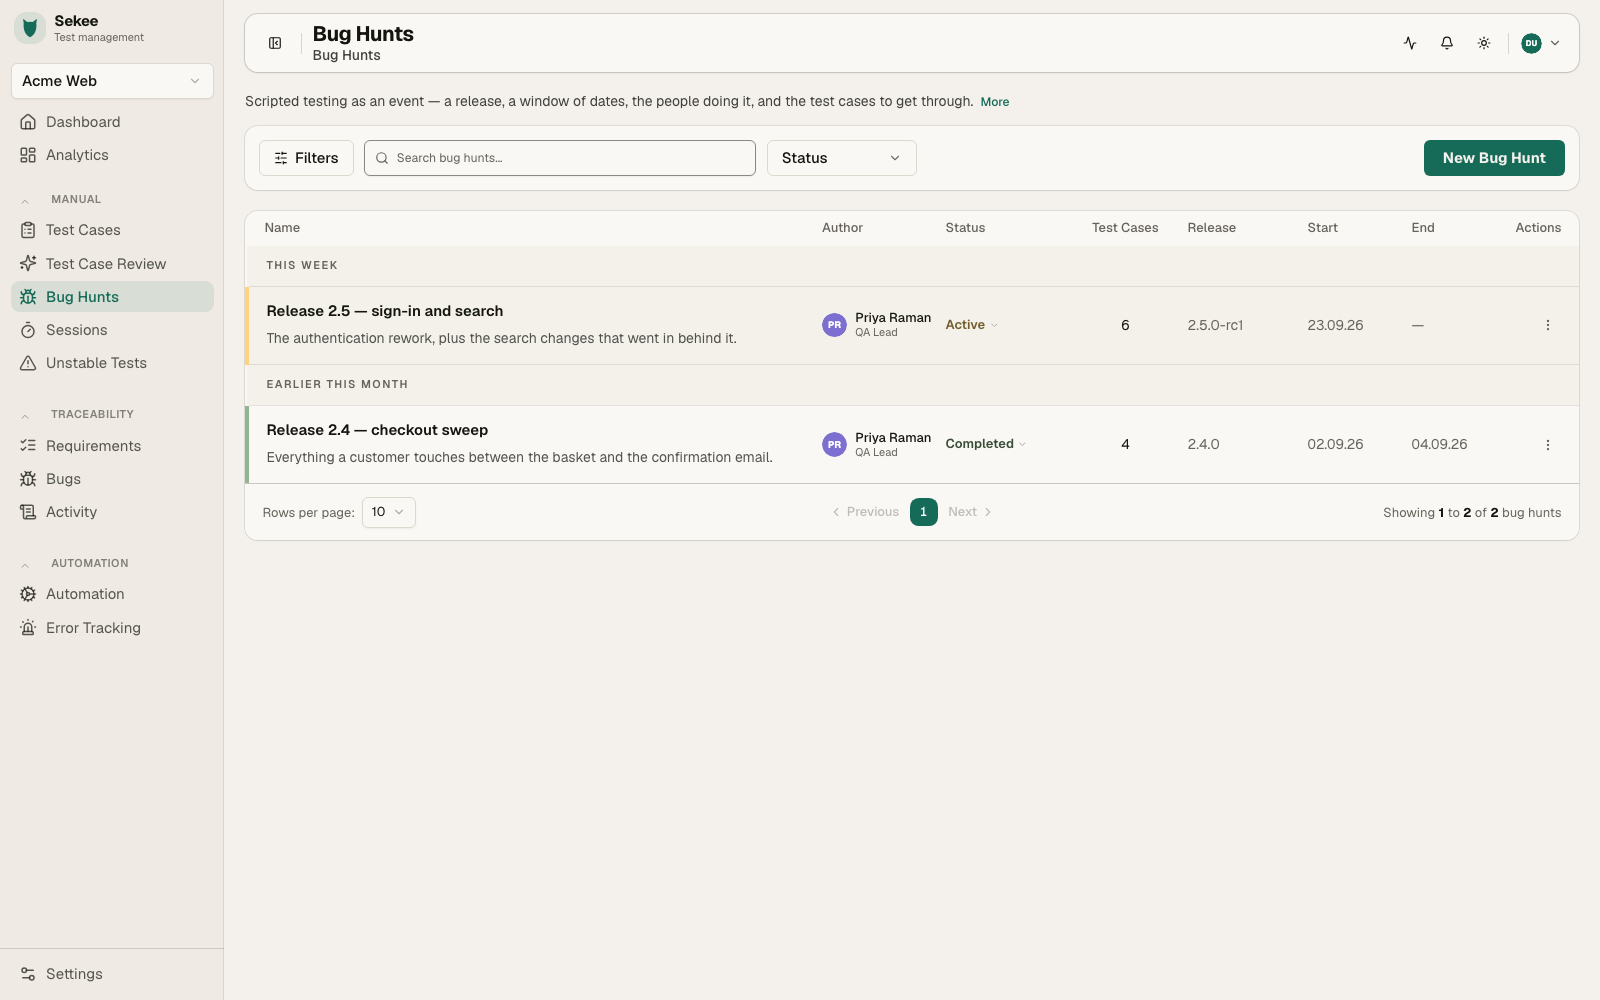Change the Active status dropdown

[x=972, y=325]
